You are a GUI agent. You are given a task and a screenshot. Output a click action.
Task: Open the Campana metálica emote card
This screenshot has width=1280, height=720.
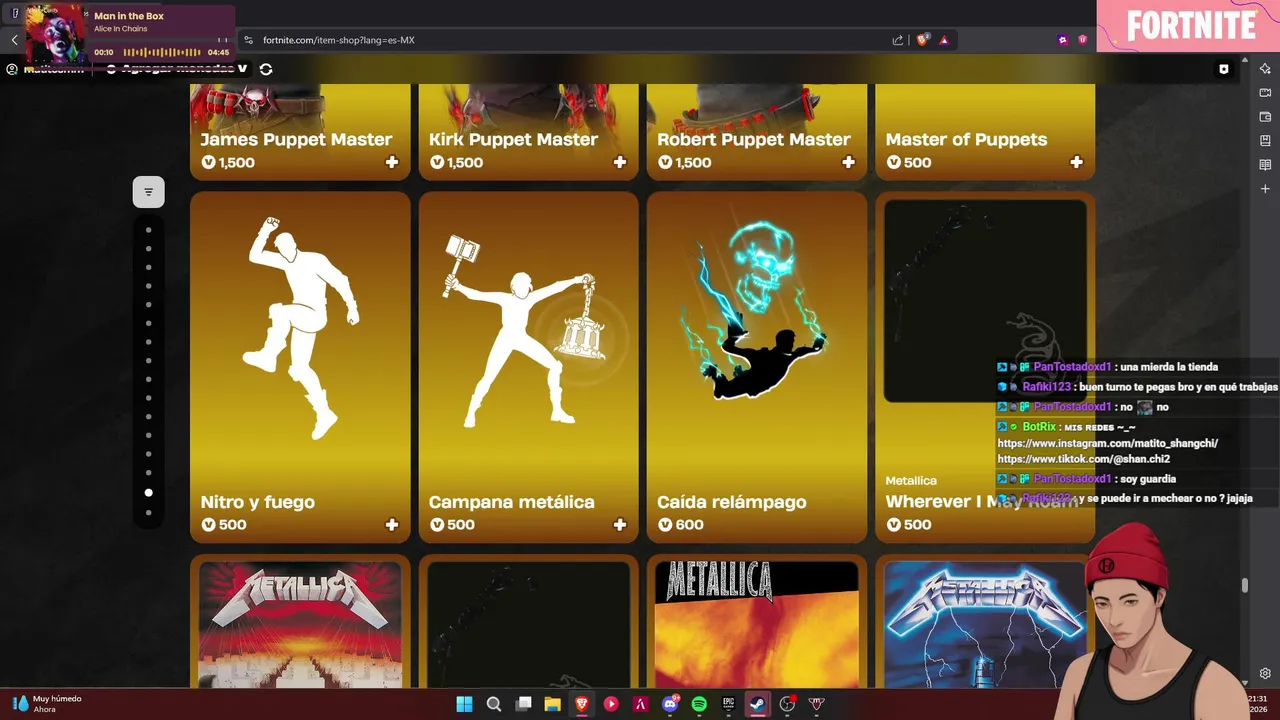tap(528, 367)
